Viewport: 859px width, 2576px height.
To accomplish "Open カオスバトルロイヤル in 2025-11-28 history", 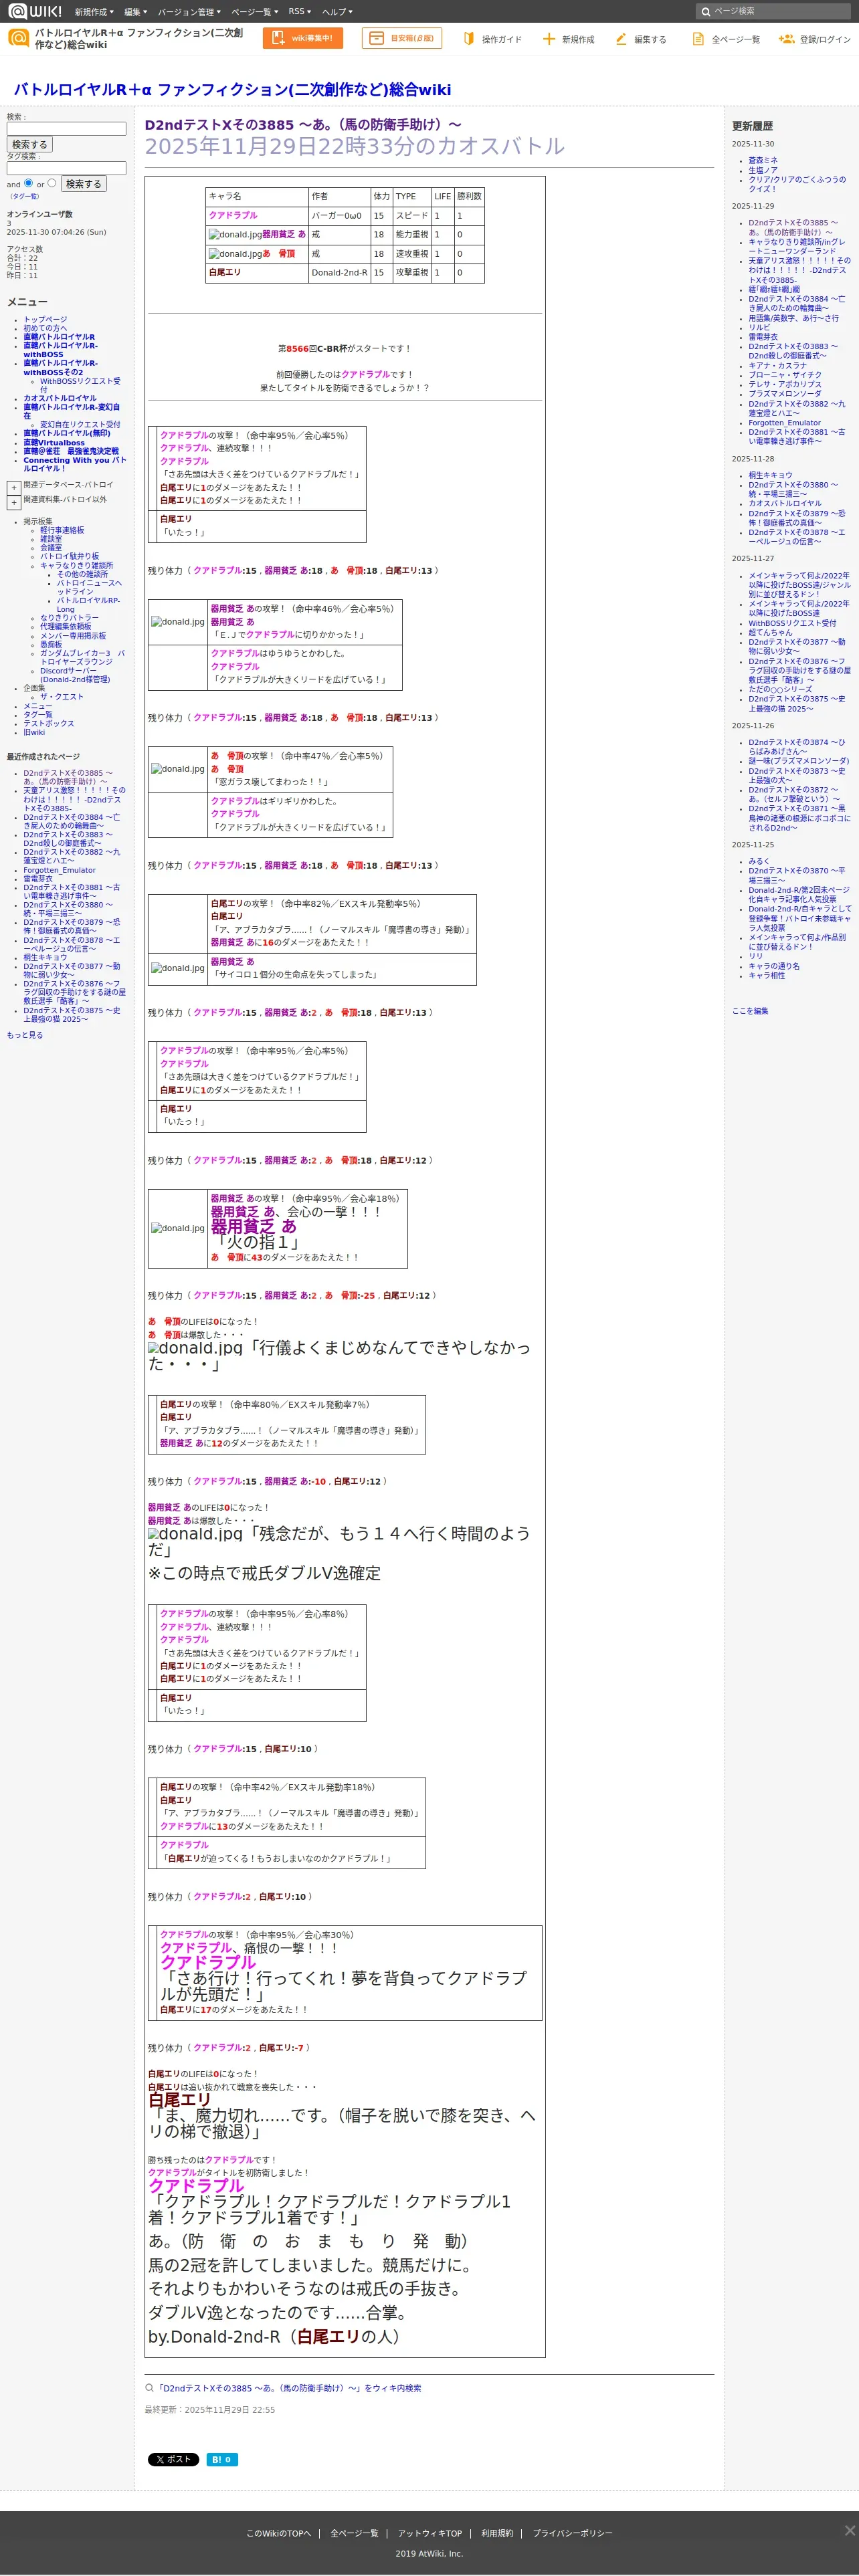I will click(785, 504).
